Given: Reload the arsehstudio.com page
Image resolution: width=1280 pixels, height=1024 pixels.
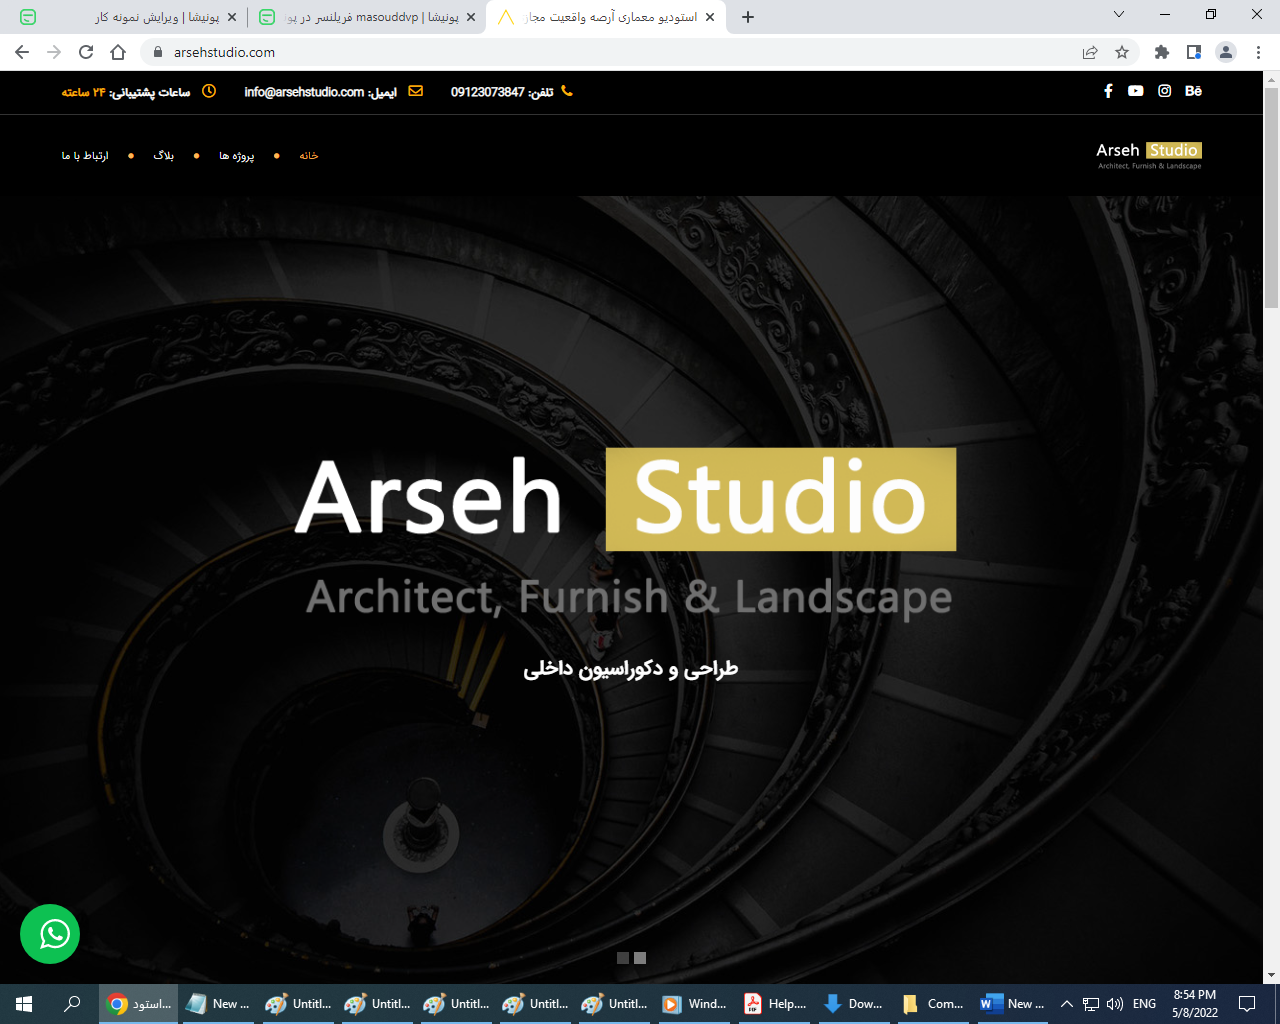Looking at the screenshot, I should pos(86,52).
